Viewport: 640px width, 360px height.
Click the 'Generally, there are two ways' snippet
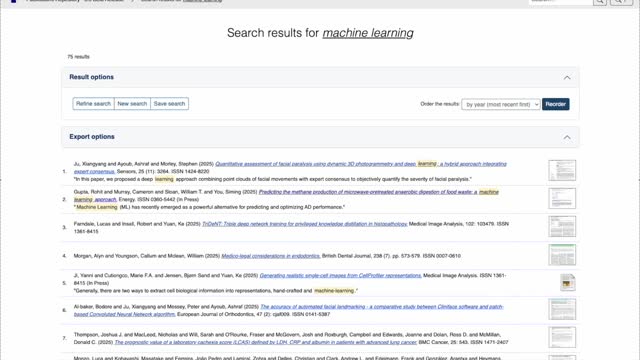coord(216,291)
